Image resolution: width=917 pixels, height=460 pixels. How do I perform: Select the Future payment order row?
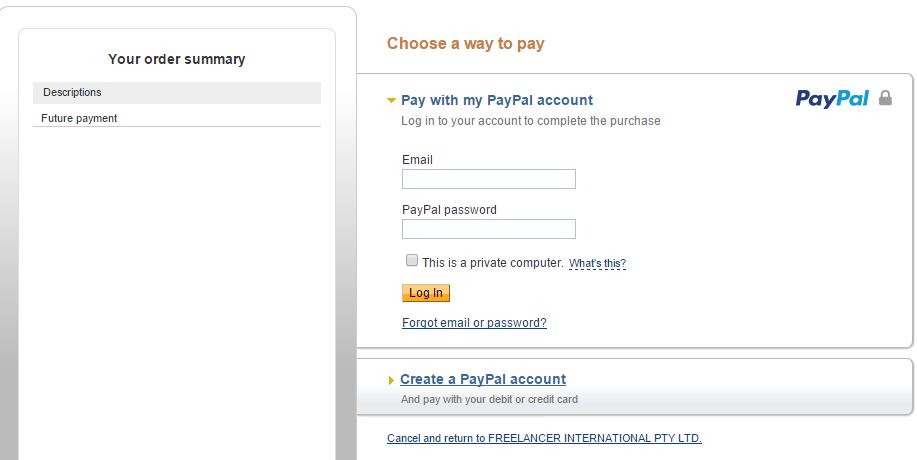[x=79, y=118]
